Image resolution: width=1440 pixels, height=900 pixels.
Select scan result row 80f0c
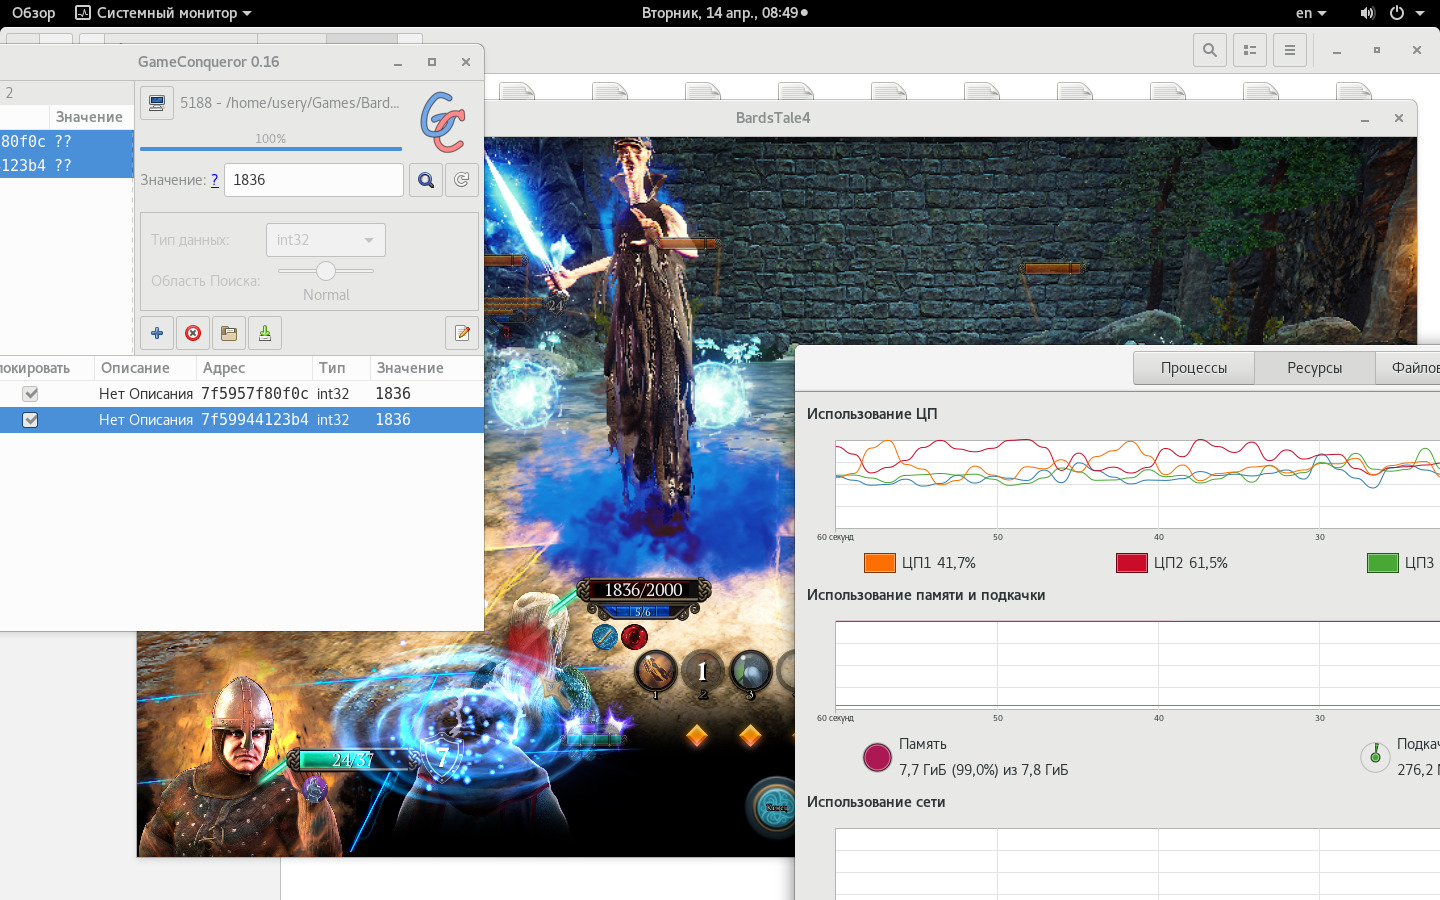[x=66, y=142]
